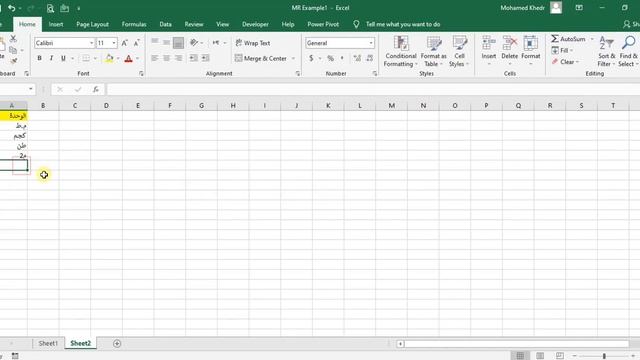Toggle Underline formatting
640x360 pixels.
pyautogui.click(x=63, y=58)
